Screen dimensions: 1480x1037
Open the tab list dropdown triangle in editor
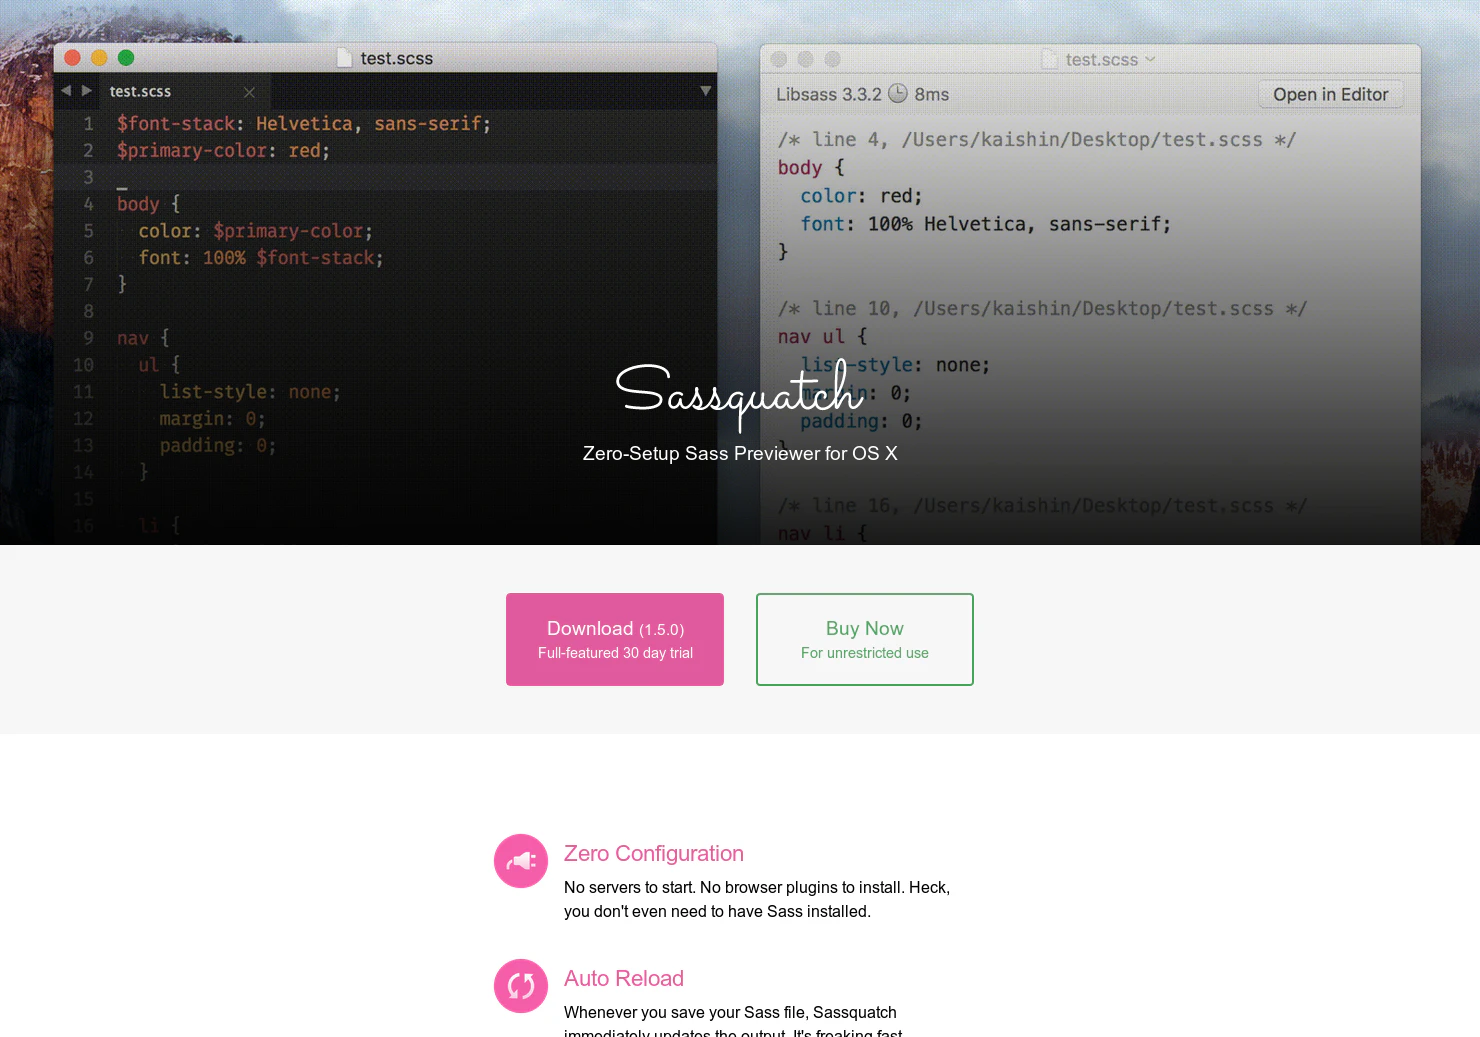click(705, 91)
